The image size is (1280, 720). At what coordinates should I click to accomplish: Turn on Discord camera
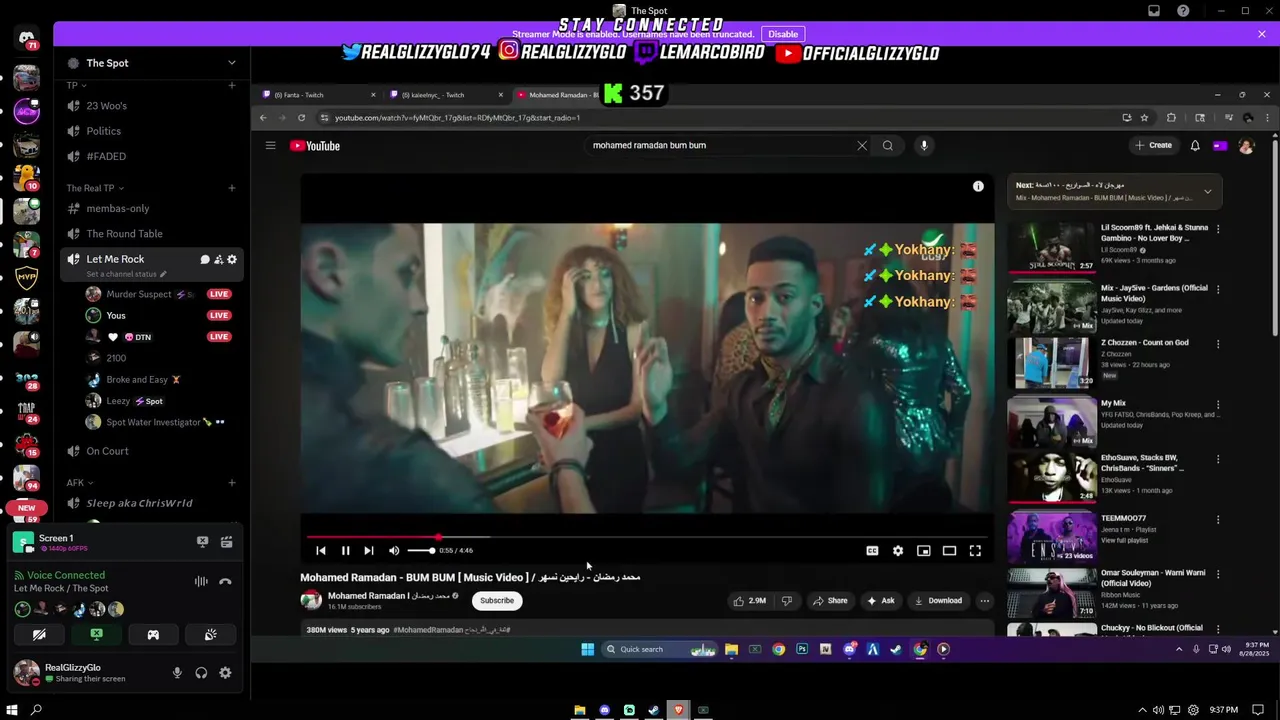tap(39, 634)
